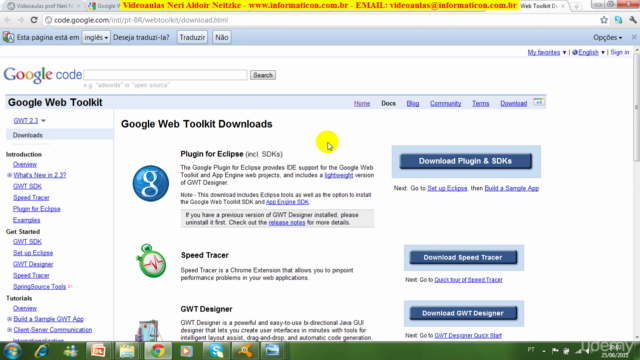Open Quick tour of Speed Tracer link

click(x=468, y=280)
